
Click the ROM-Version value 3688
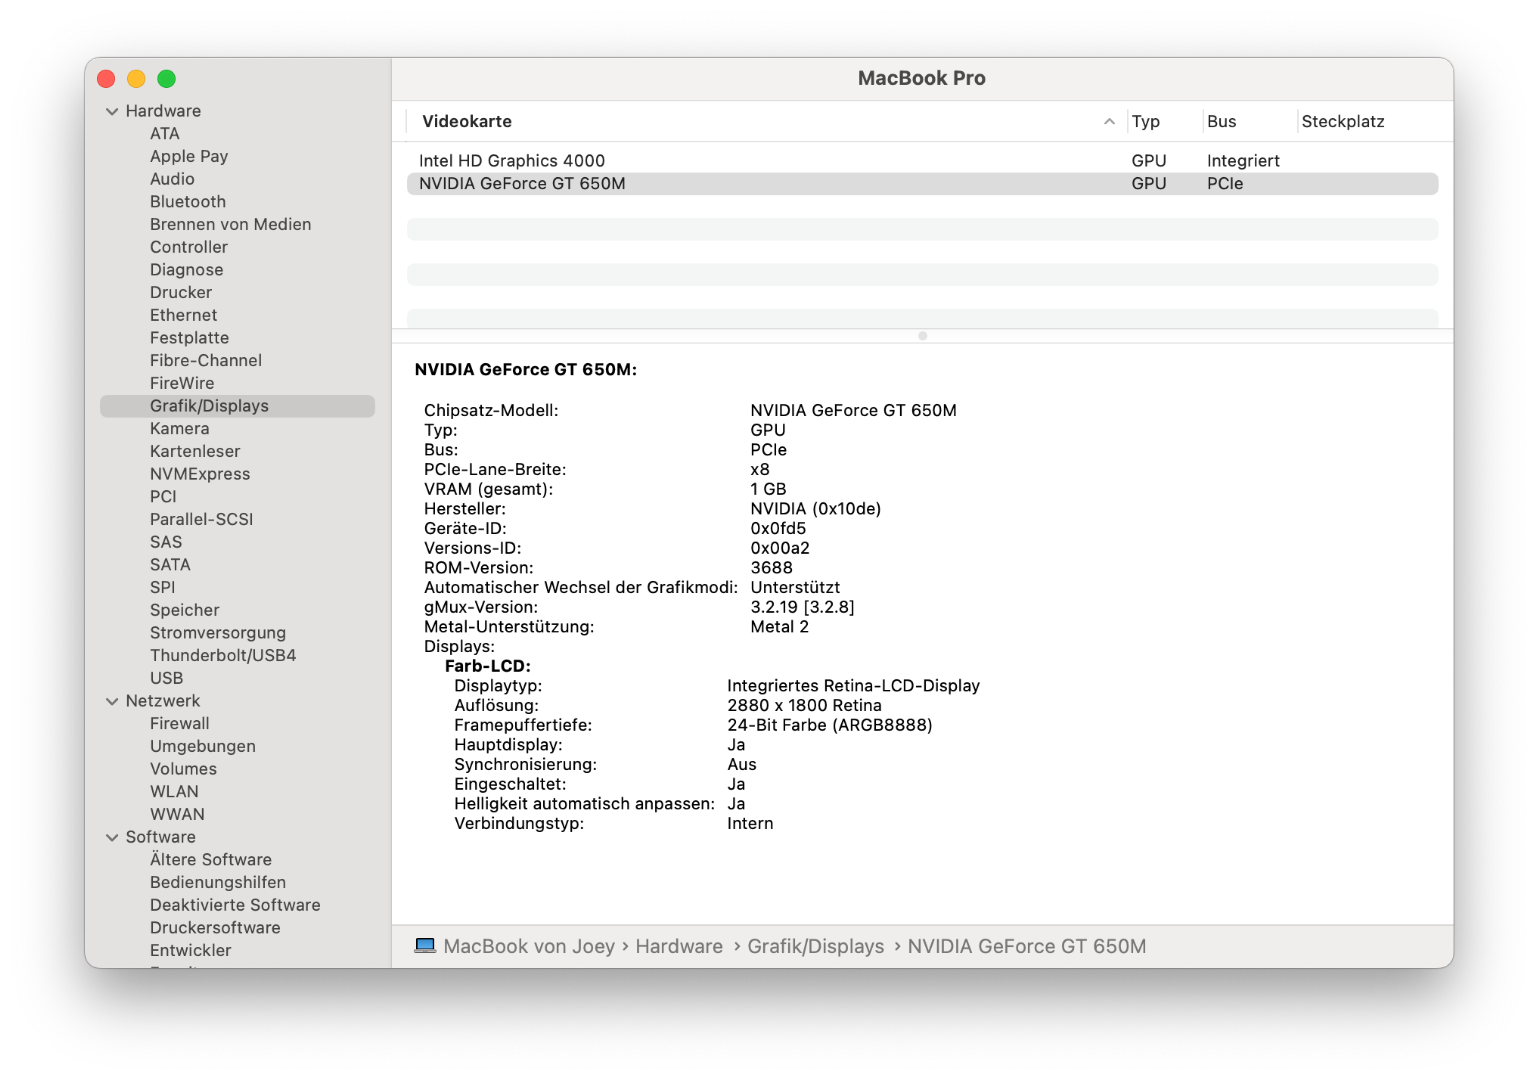coord(772,568)
